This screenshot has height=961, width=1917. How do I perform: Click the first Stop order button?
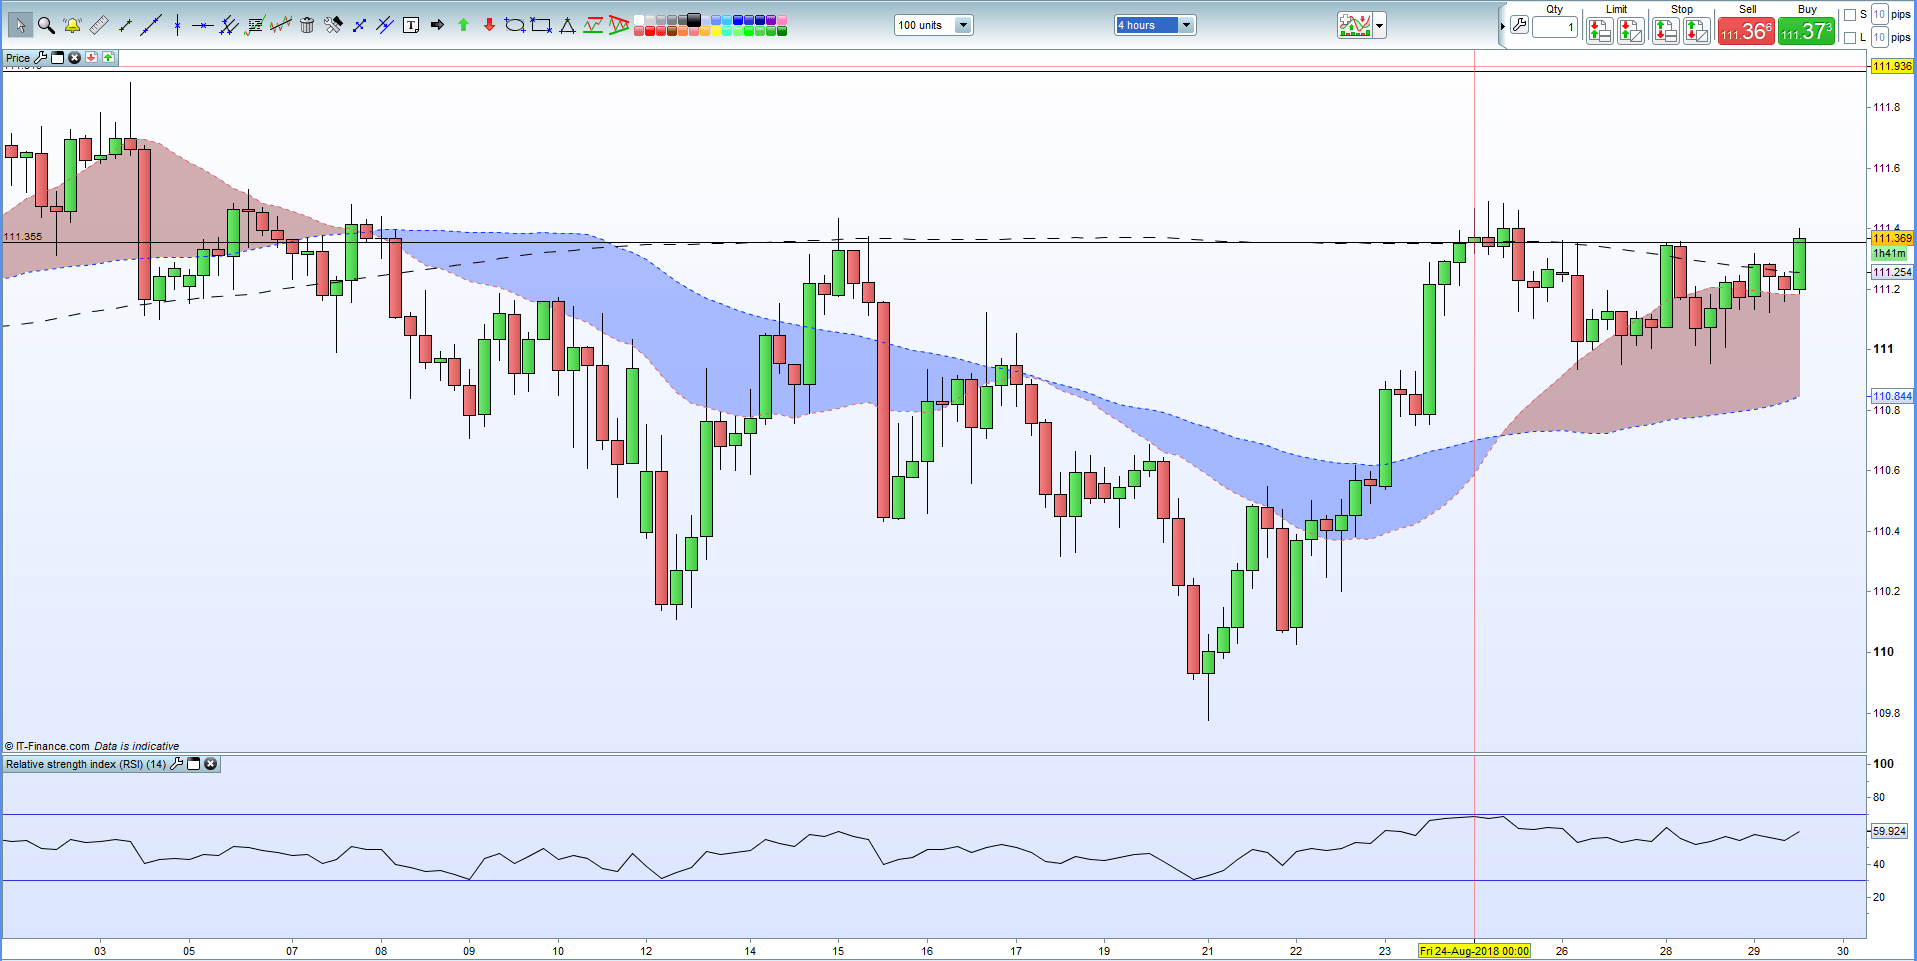click(1665, 31)
